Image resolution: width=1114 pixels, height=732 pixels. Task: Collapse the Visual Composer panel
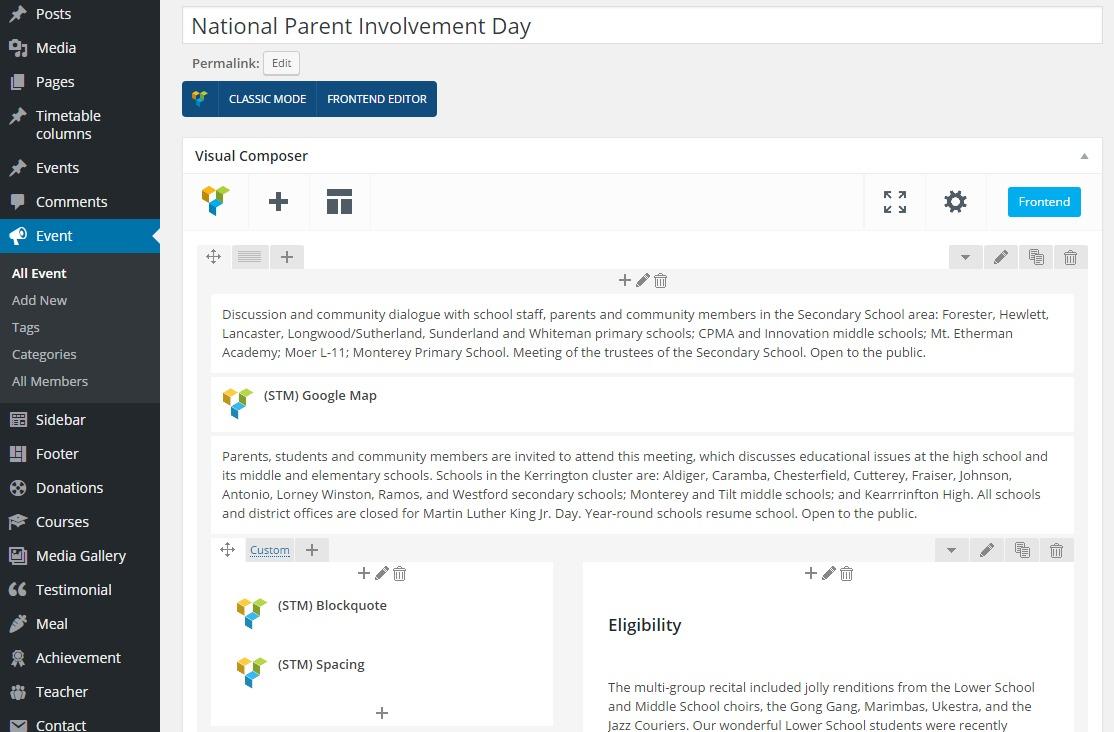1084,156
